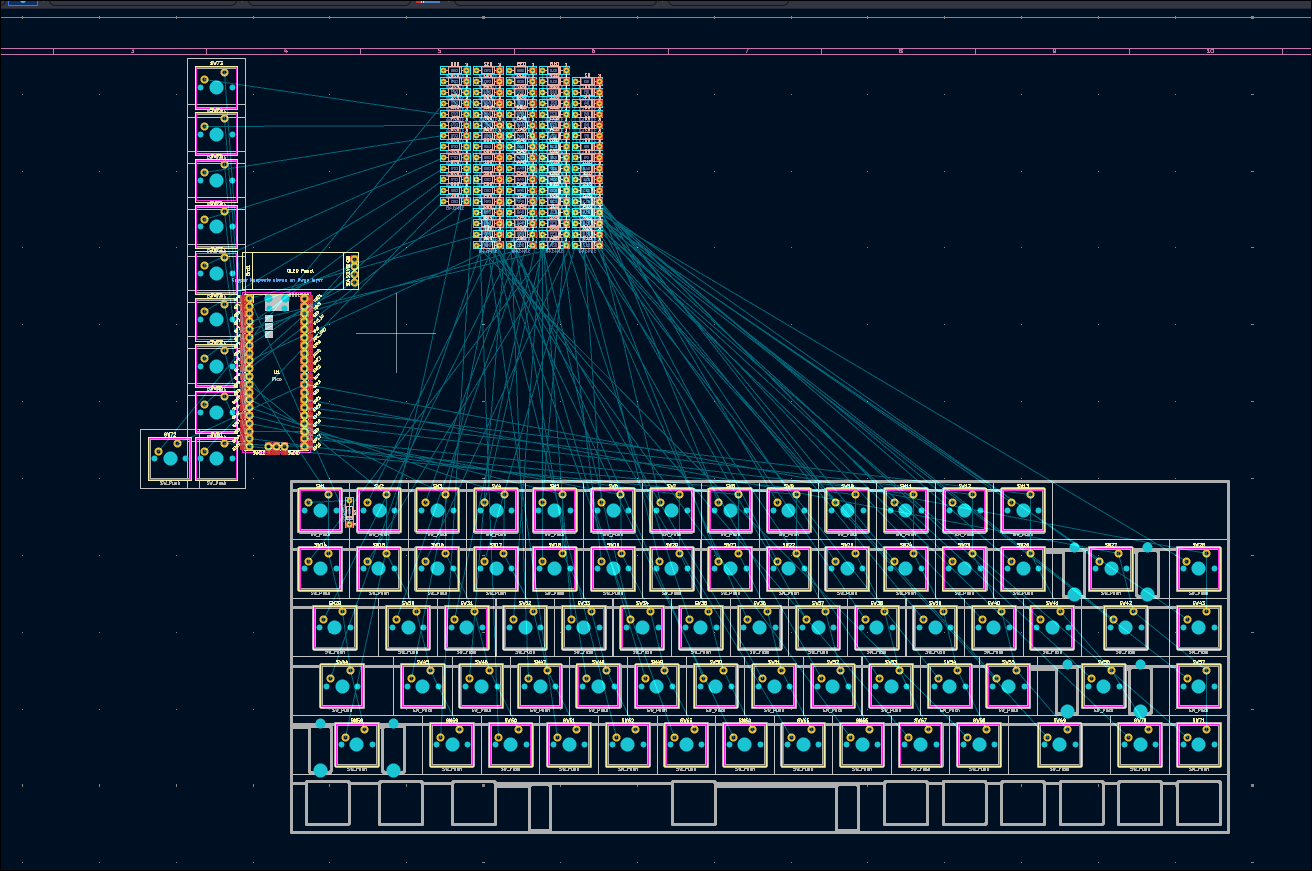Select the SW43 switch on the right edge
This screenshot has height=871, width=1312.
click(x=1198, y=628)
